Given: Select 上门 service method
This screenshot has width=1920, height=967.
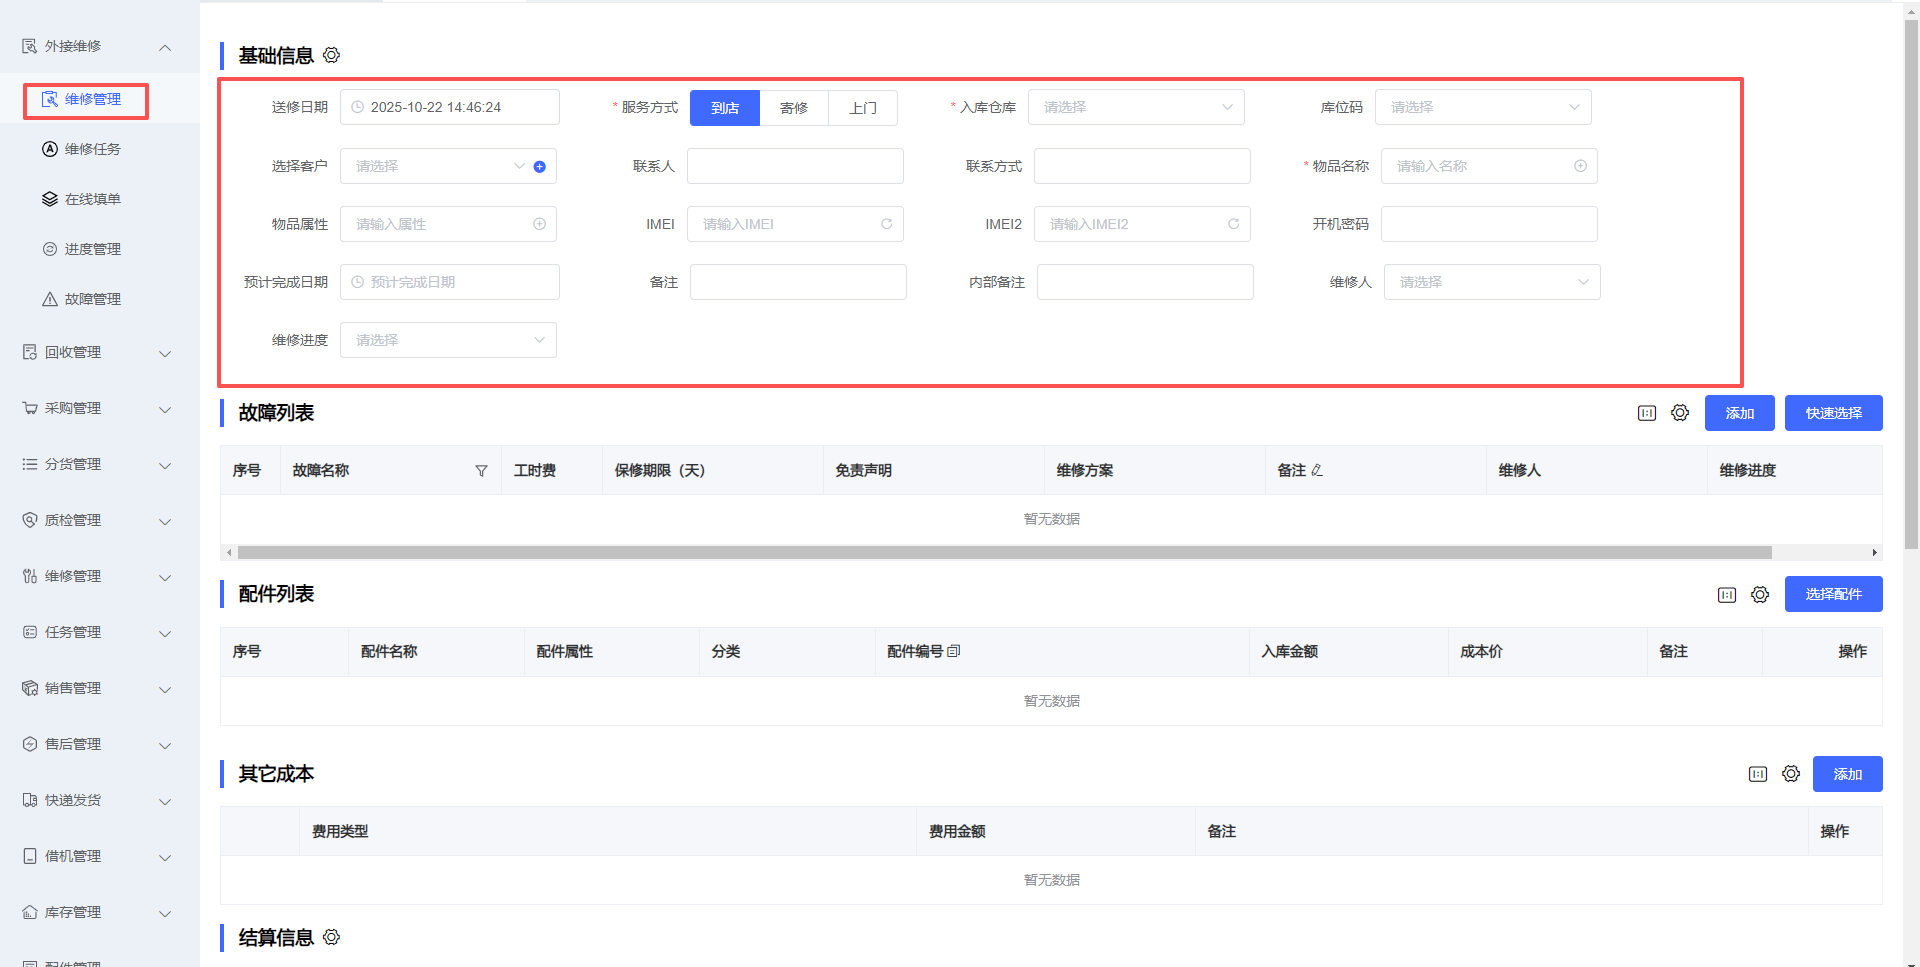Looking at the screenshot, I should 863,108.
